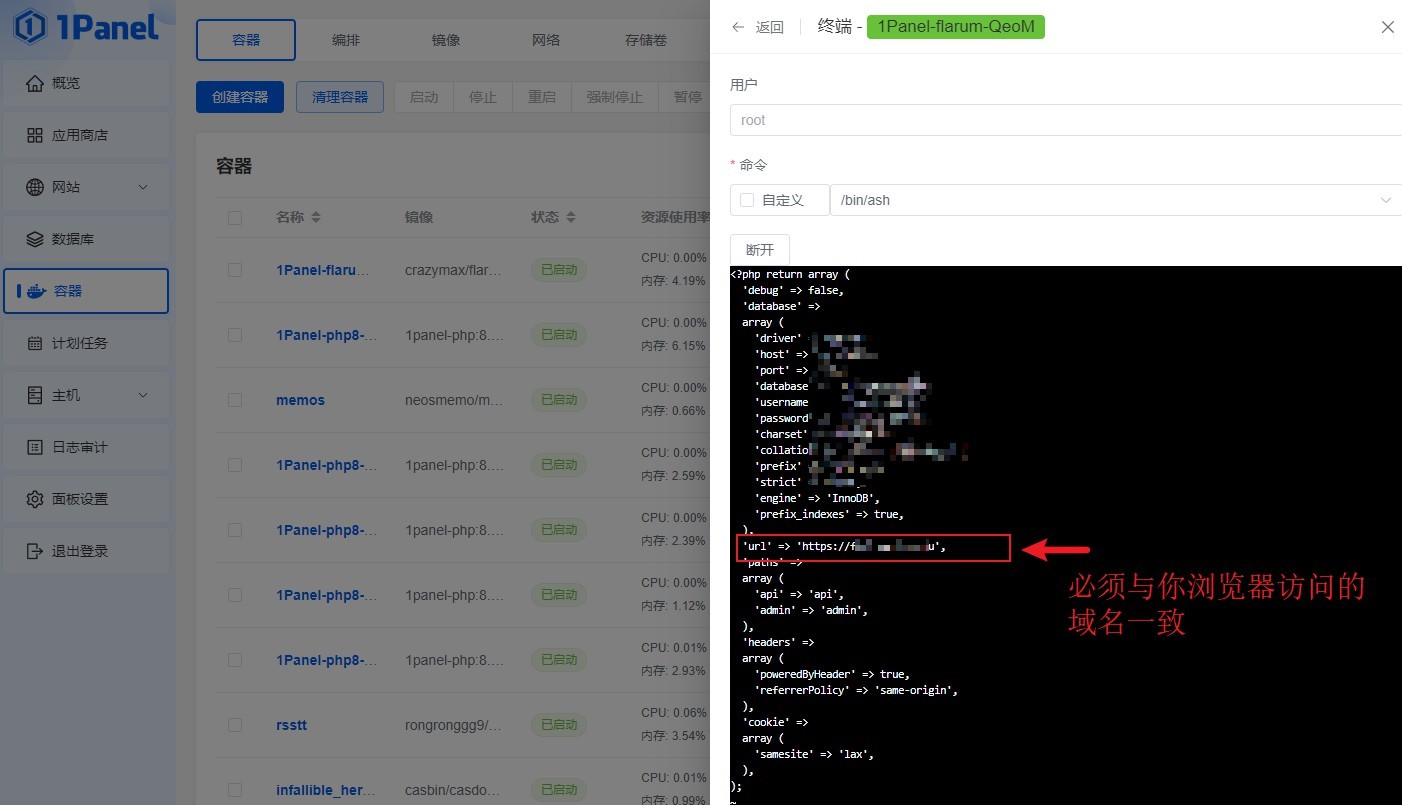
Task: Open the 镜像 tab
Action: pos(446,40)
